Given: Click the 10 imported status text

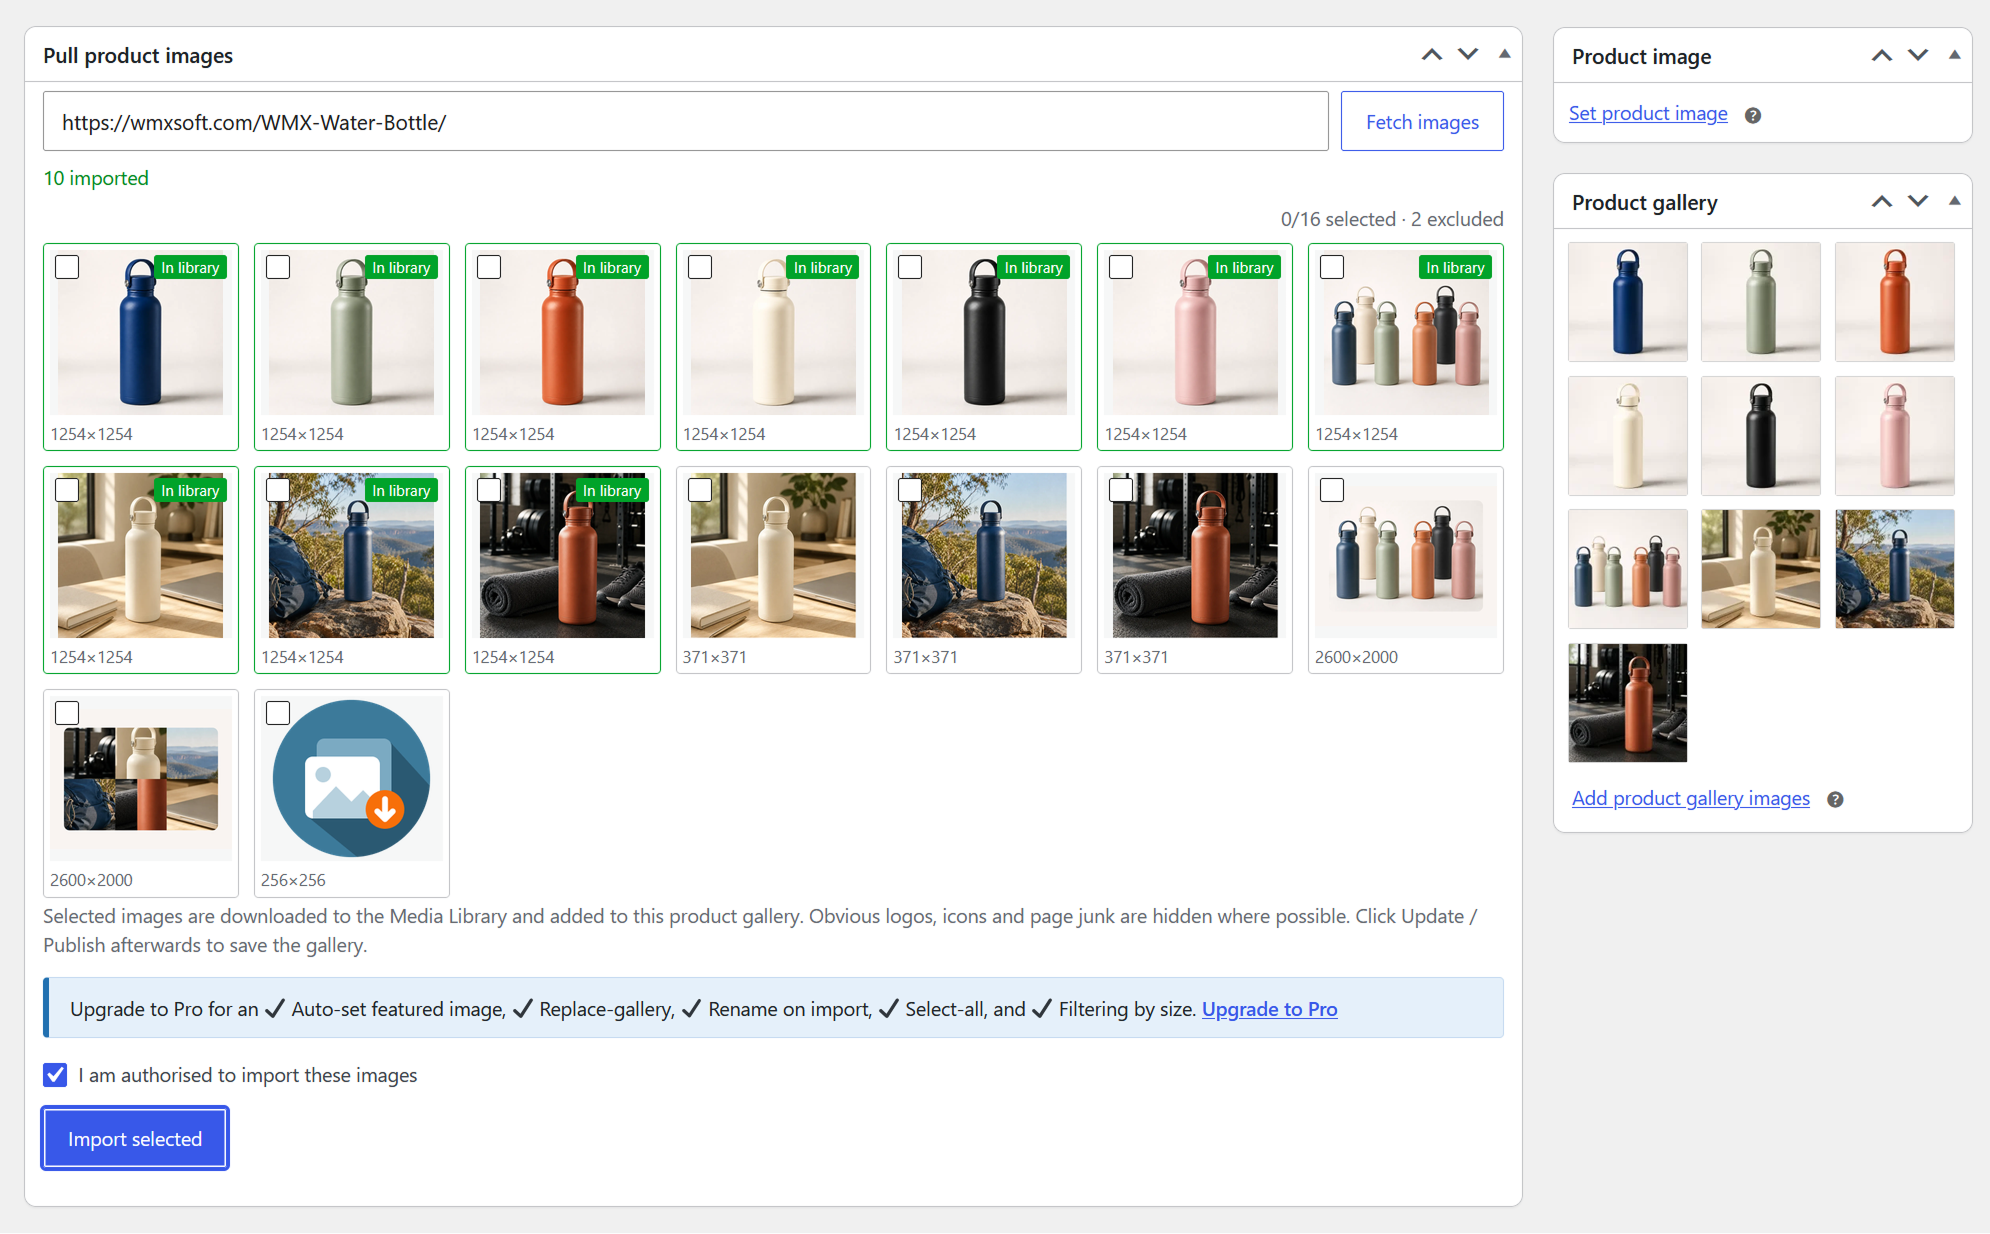Looking at the screenshot, I should (96, 178).
